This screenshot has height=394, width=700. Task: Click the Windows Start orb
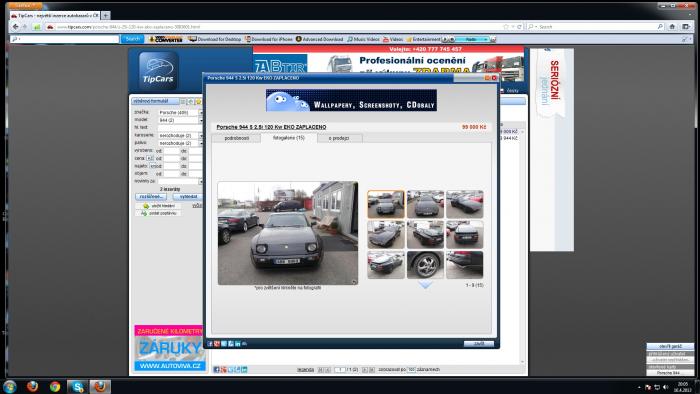[x=10, y=386]
